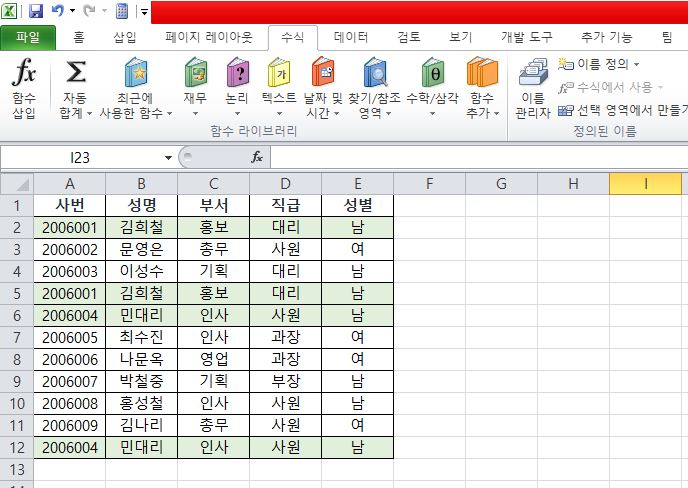688x488 pixels.
Task: Open the Financial (재무) functions book
Action: click(x=196, y=72)
